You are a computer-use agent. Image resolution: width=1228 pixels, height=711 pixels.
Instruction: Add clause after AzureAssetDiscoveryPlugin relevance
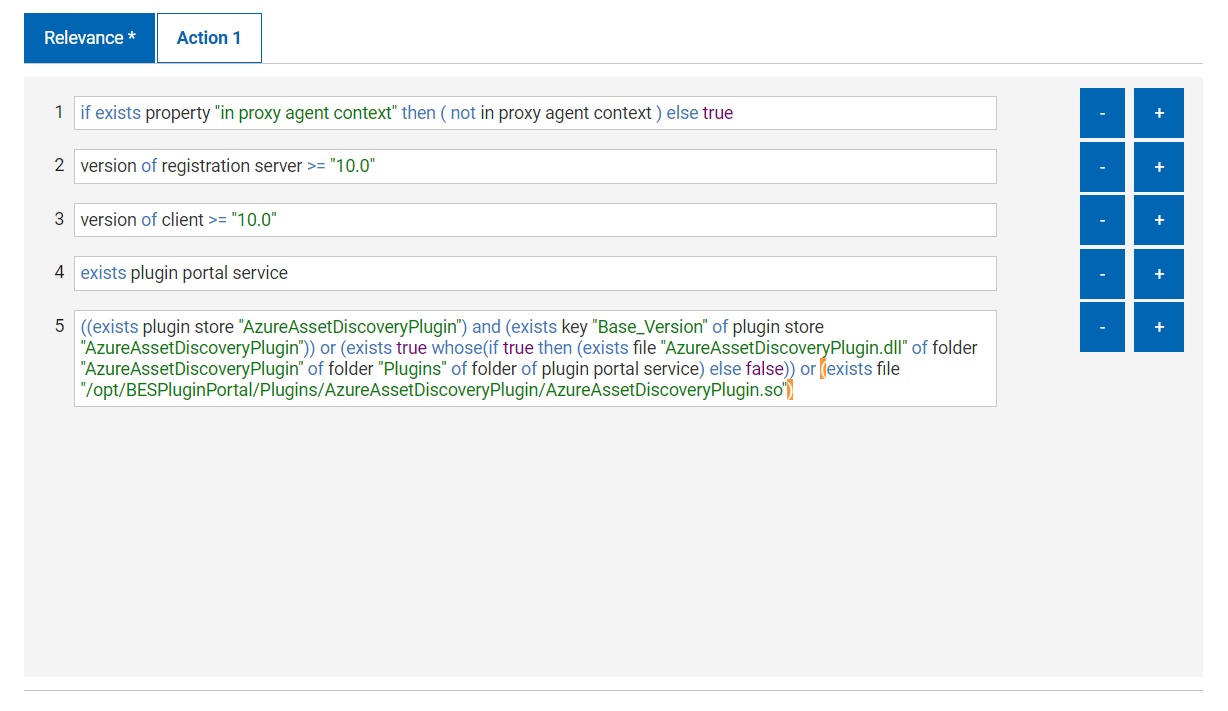point(1158,327)
